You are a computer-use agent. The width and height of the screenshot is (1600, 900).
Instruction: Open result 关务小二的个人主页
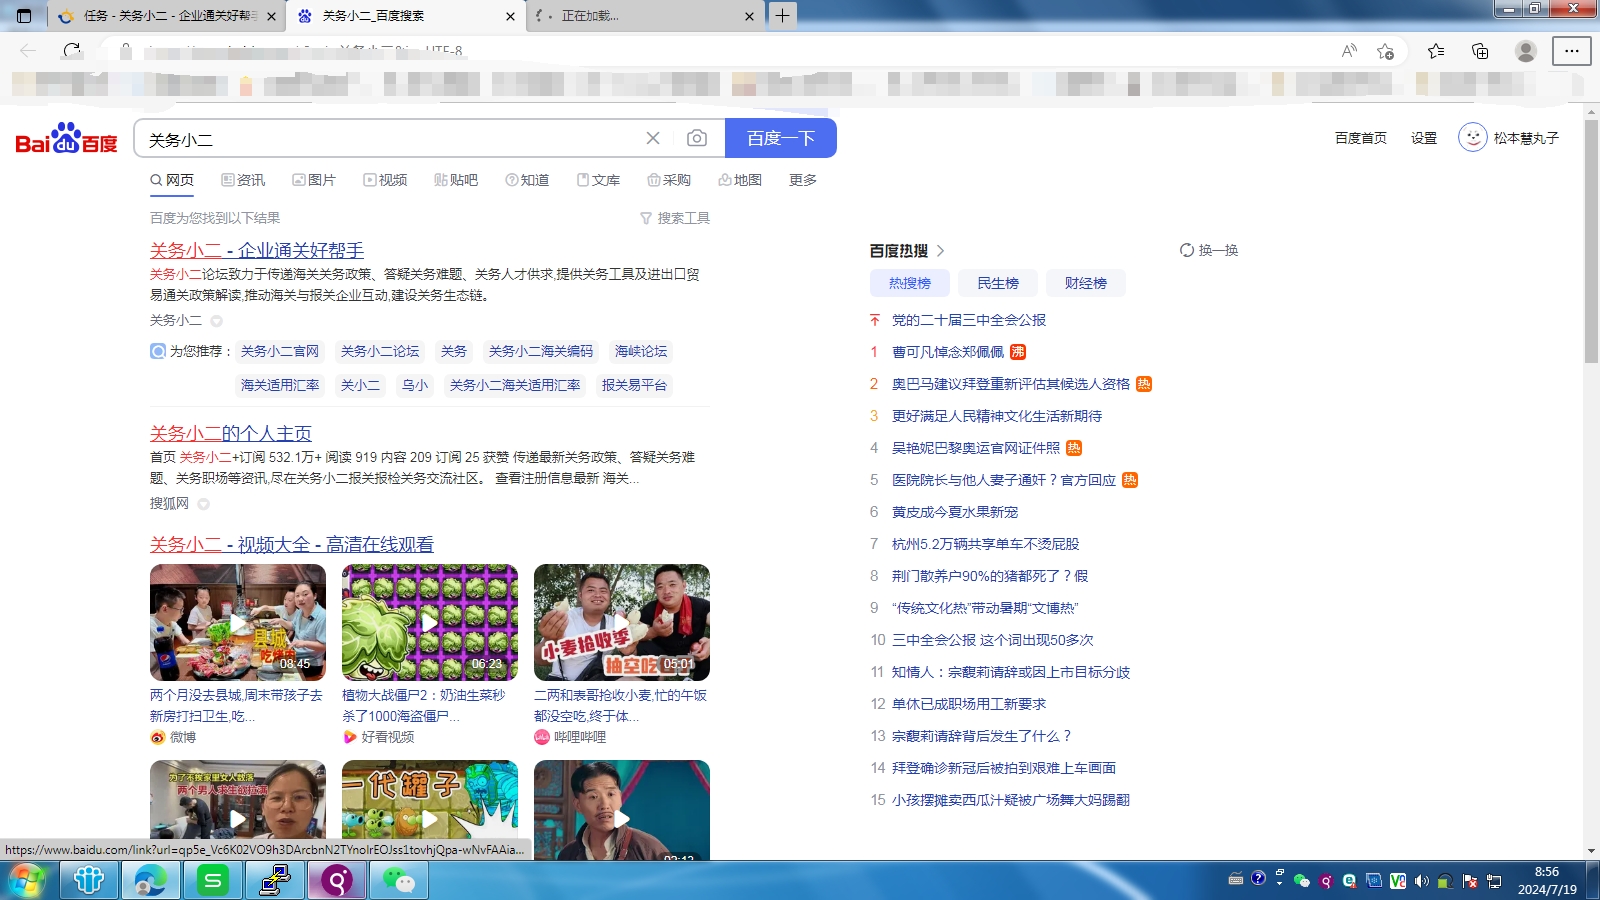pos(231,433)
